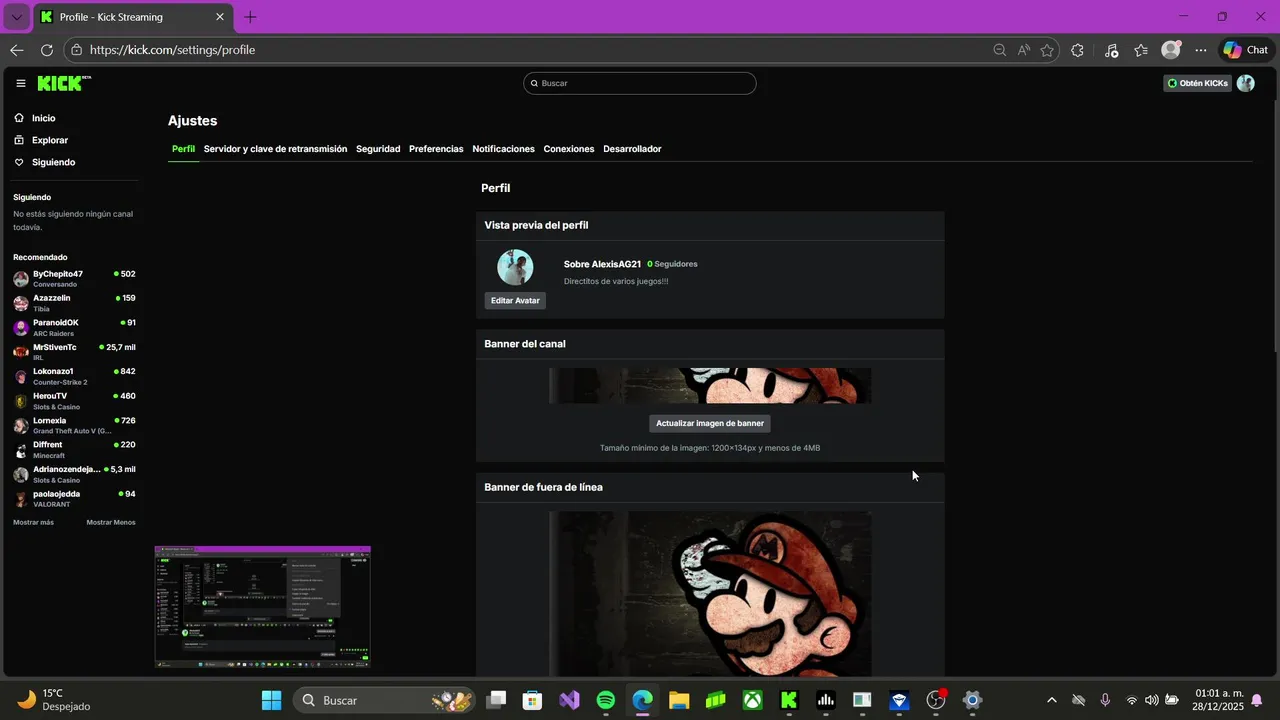Open Azazzelin recommended channel
Screen dimensions: 1280x720
tap(74, 303)
